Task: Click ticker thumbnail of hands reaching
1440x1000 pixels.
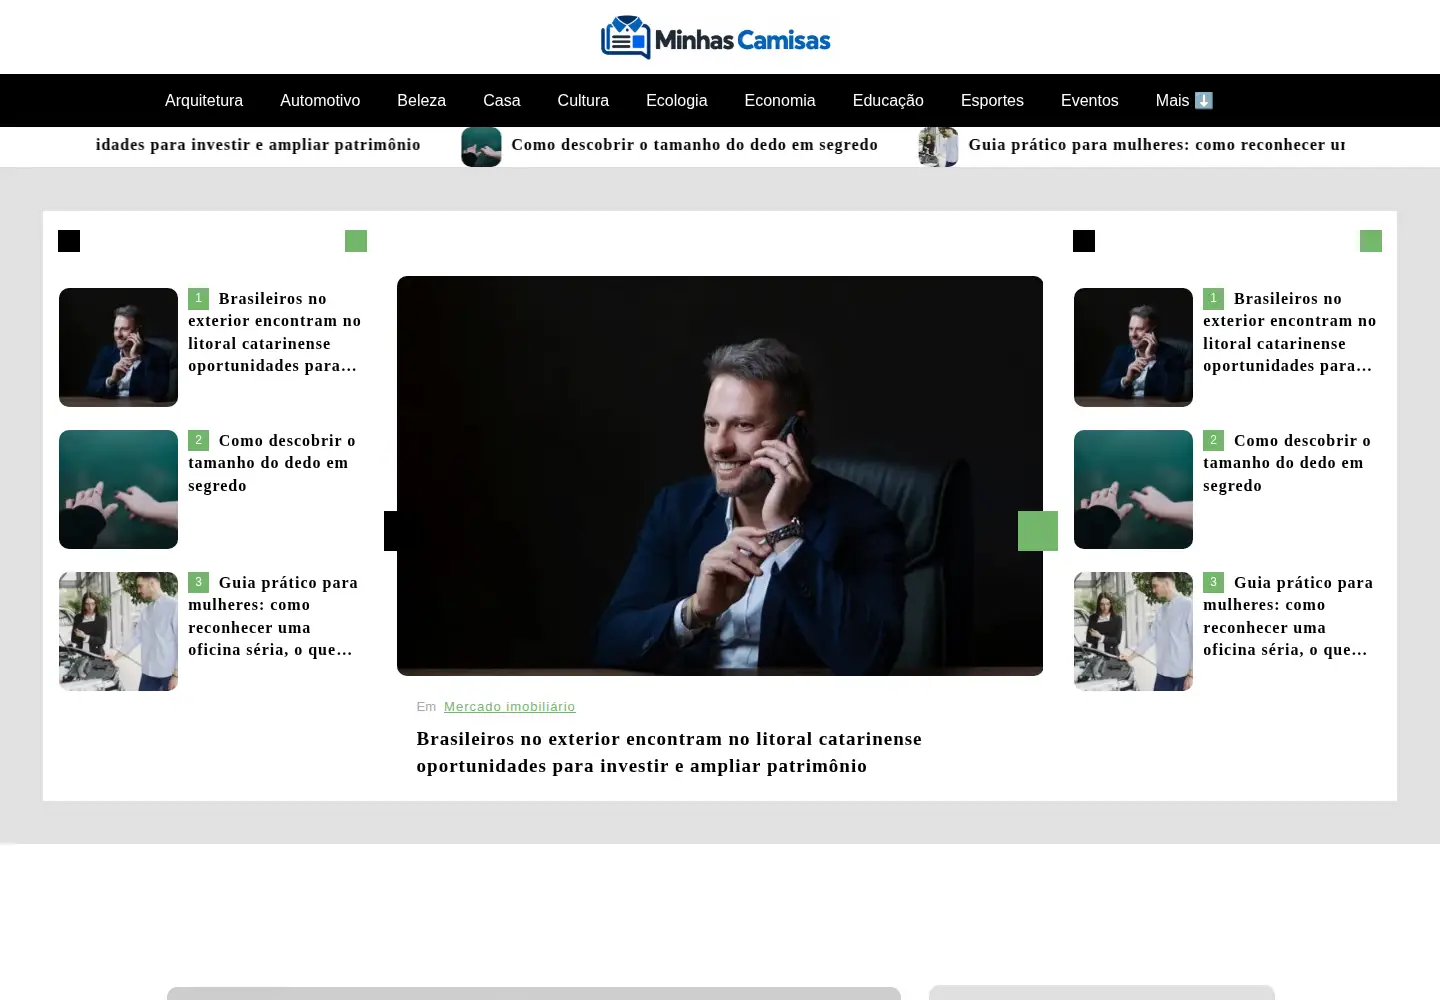Action: (481, 147)
